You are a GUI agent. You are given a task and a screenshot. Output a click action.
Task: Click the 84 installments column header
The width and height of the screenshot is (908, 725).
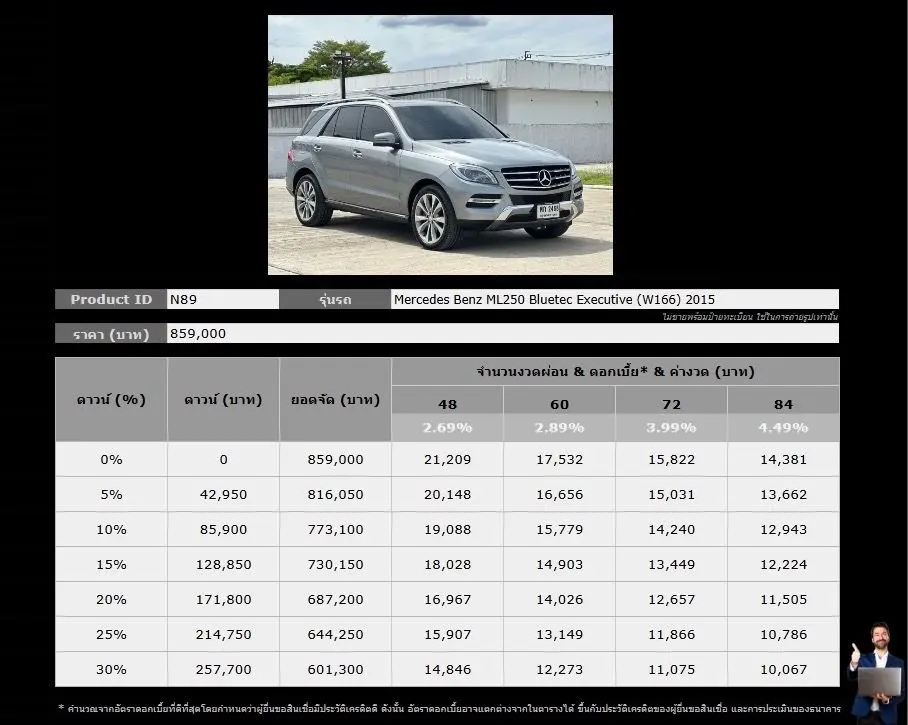click(x=783, y=400)
